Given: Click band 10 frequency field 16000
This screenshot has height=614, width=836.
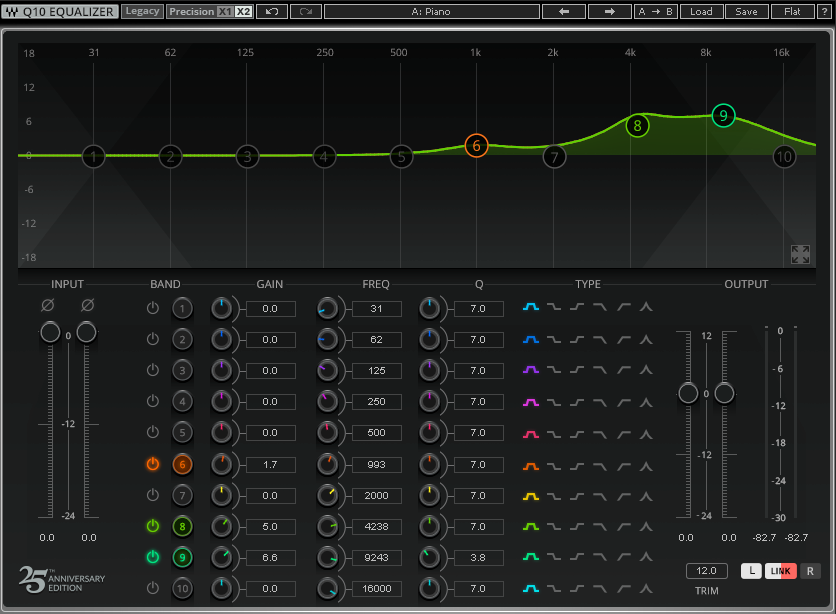Looking at the screenshot, I should coord(376,588).
